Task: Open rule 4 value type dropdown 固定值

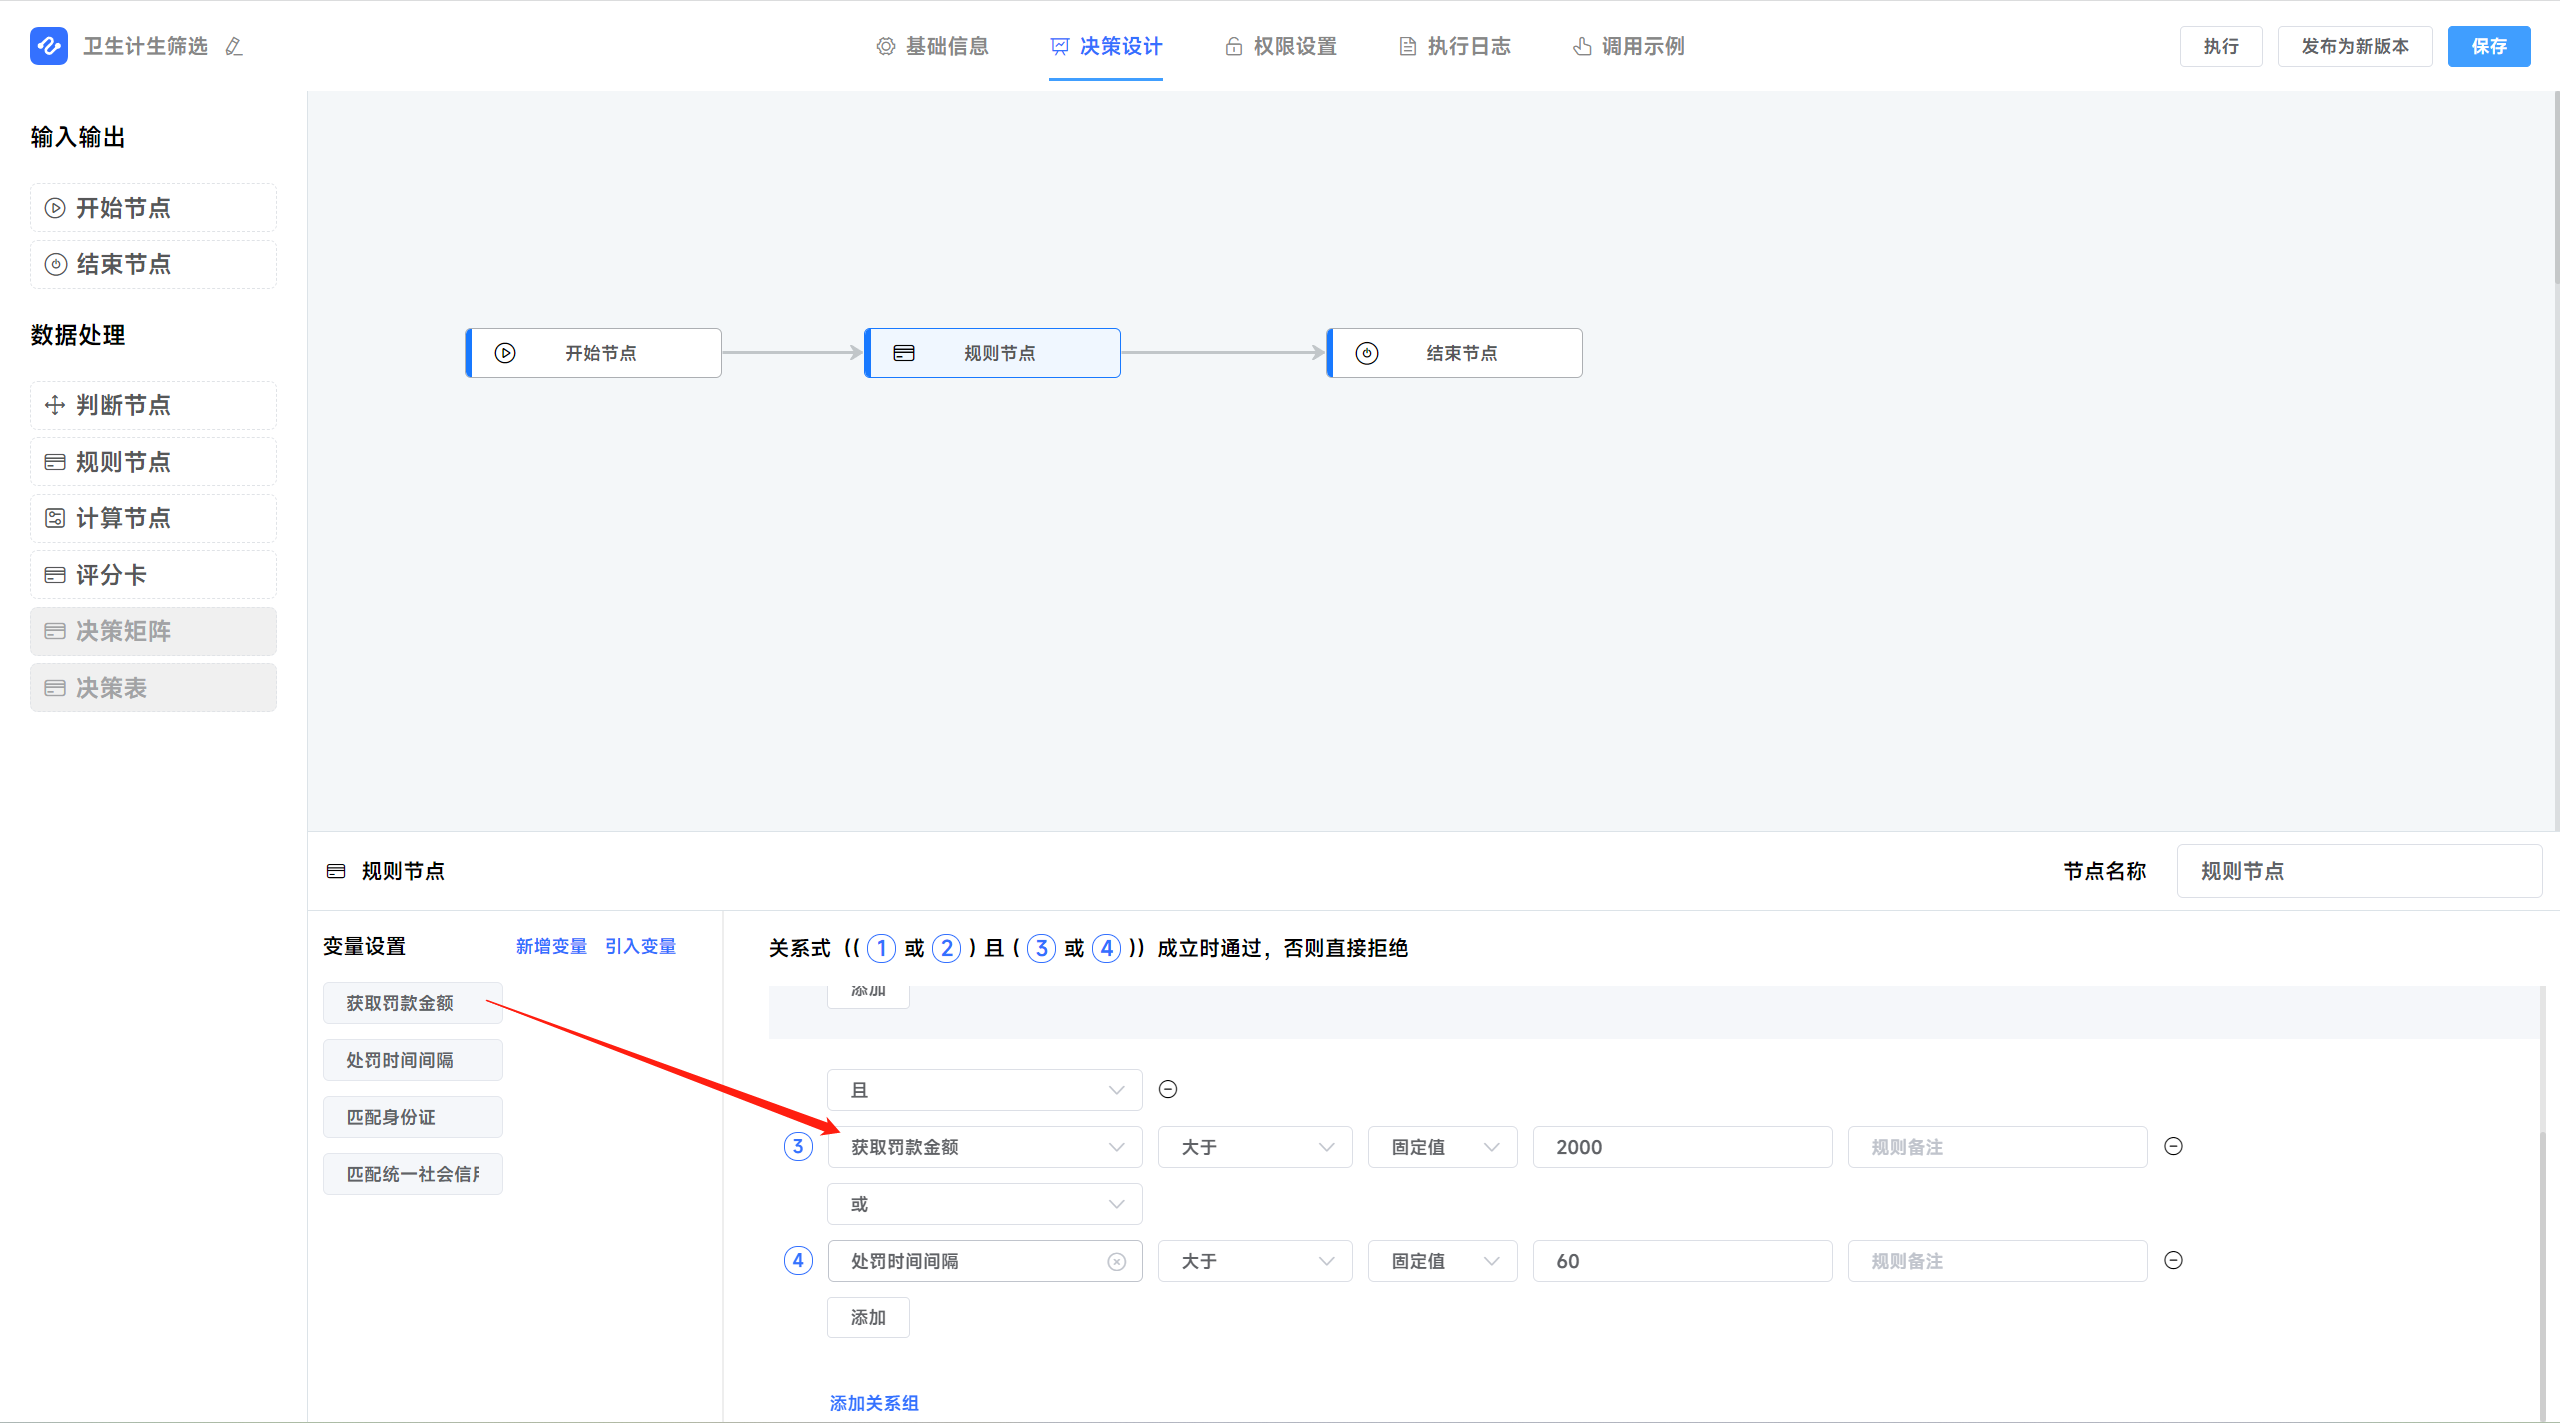Action: click(1443, 1261)
